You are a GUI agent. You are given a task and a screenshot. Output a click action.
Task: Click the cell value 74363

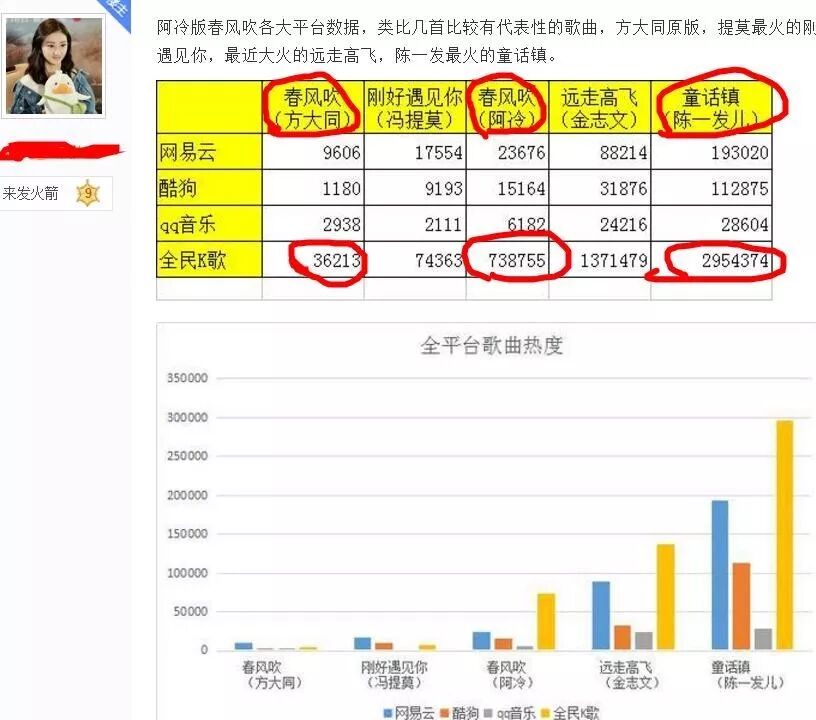tap(439, 260)
